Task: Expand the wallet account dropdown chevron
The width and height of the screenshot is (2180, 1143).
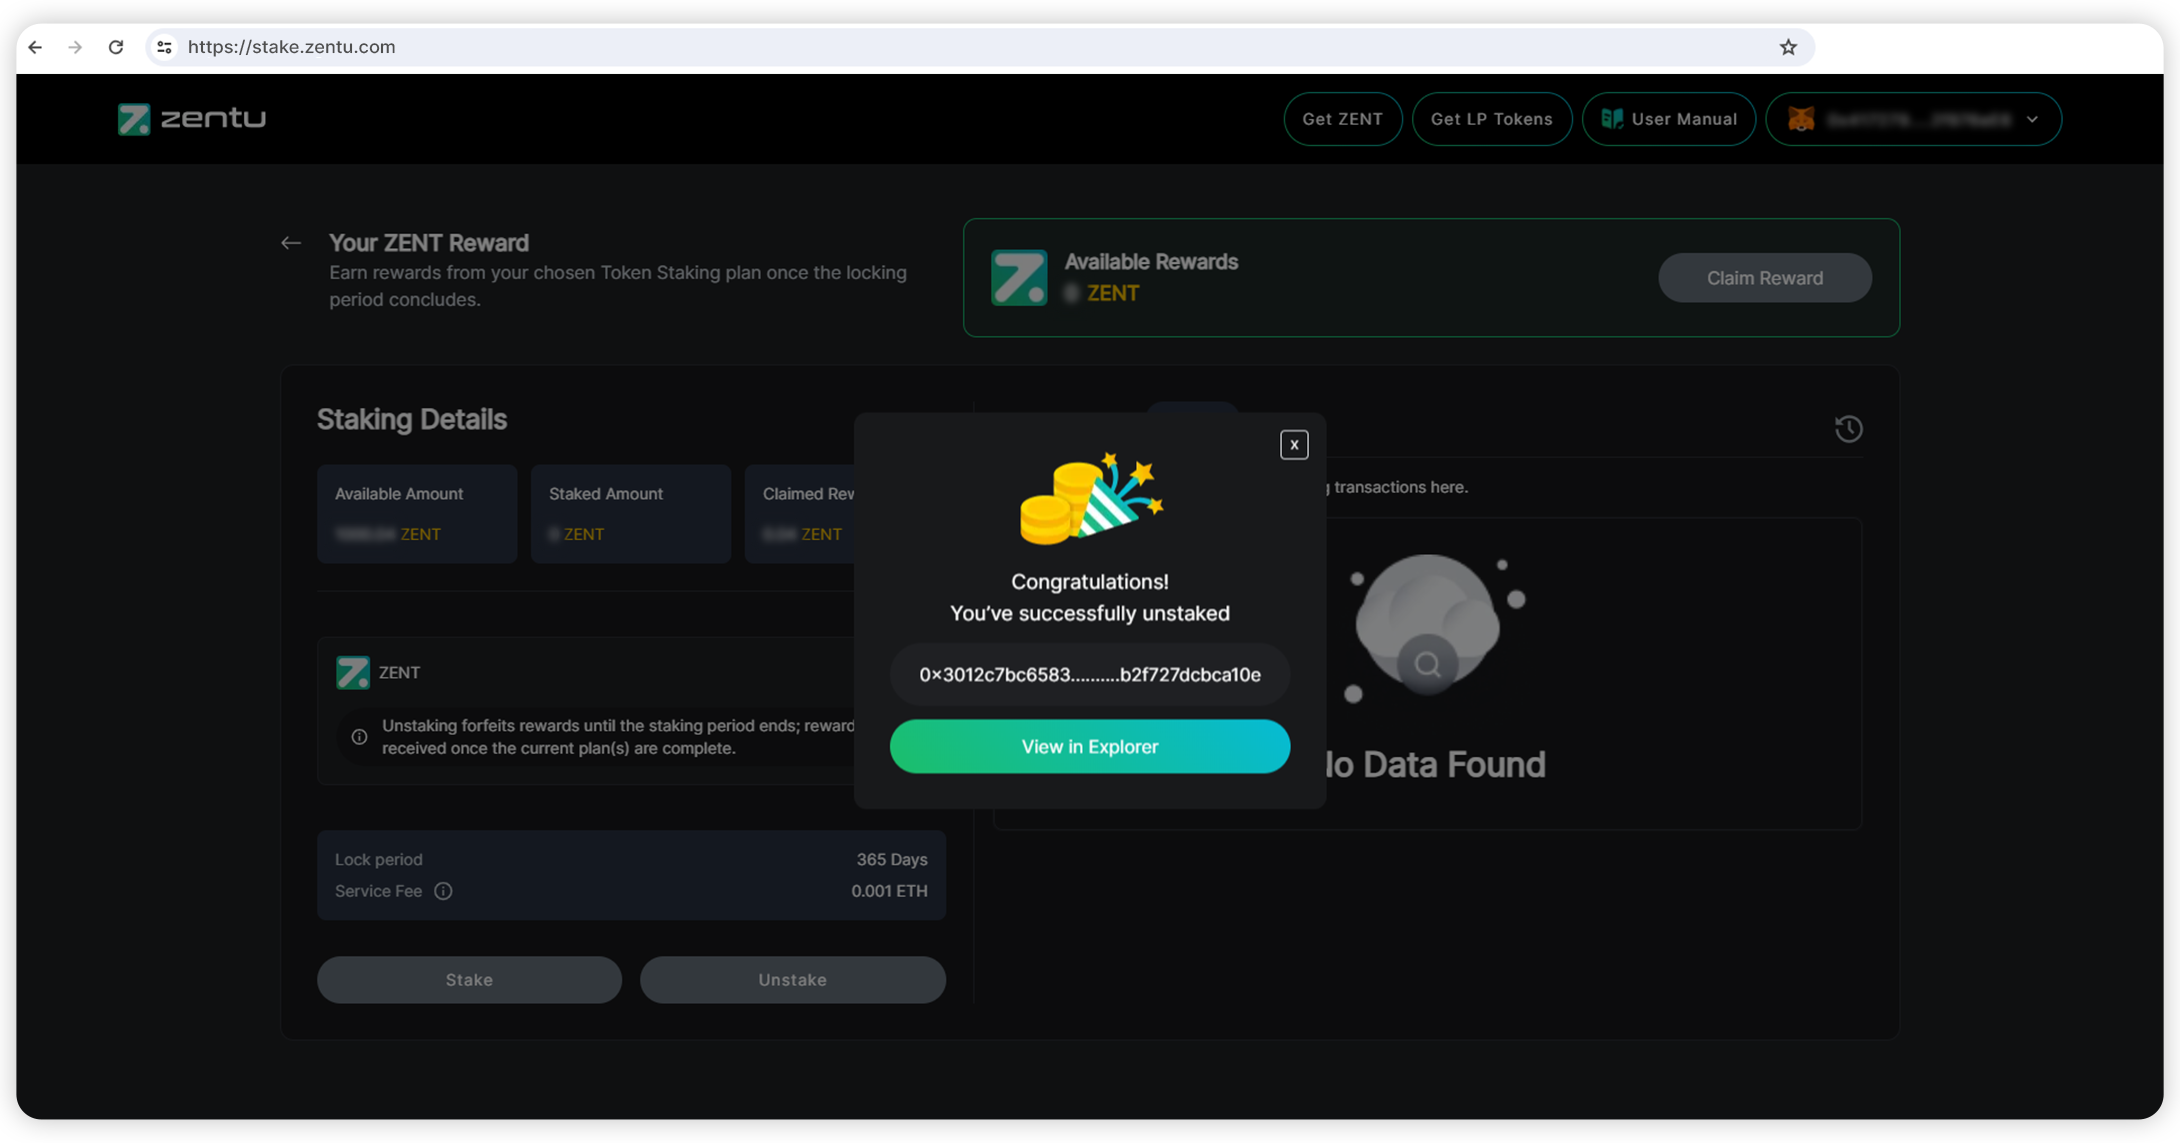Action: [x=2032, y=119]
